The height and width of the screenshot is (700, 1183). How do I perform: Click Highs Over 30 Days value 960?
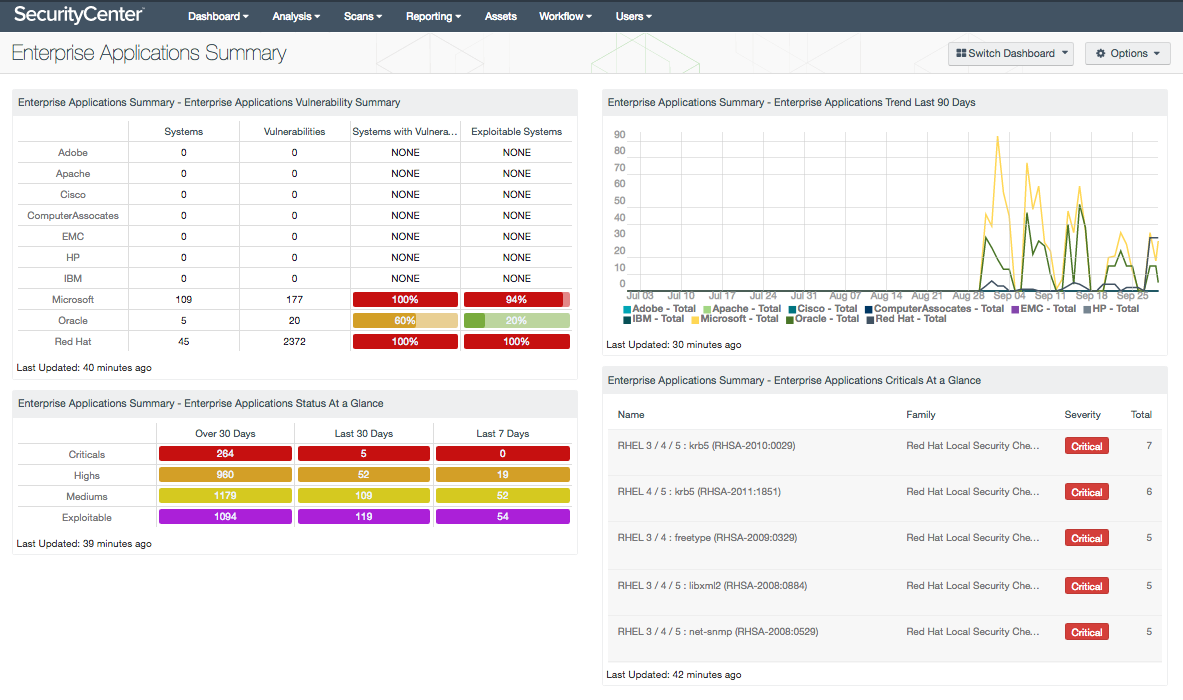[x=225, y=474]
